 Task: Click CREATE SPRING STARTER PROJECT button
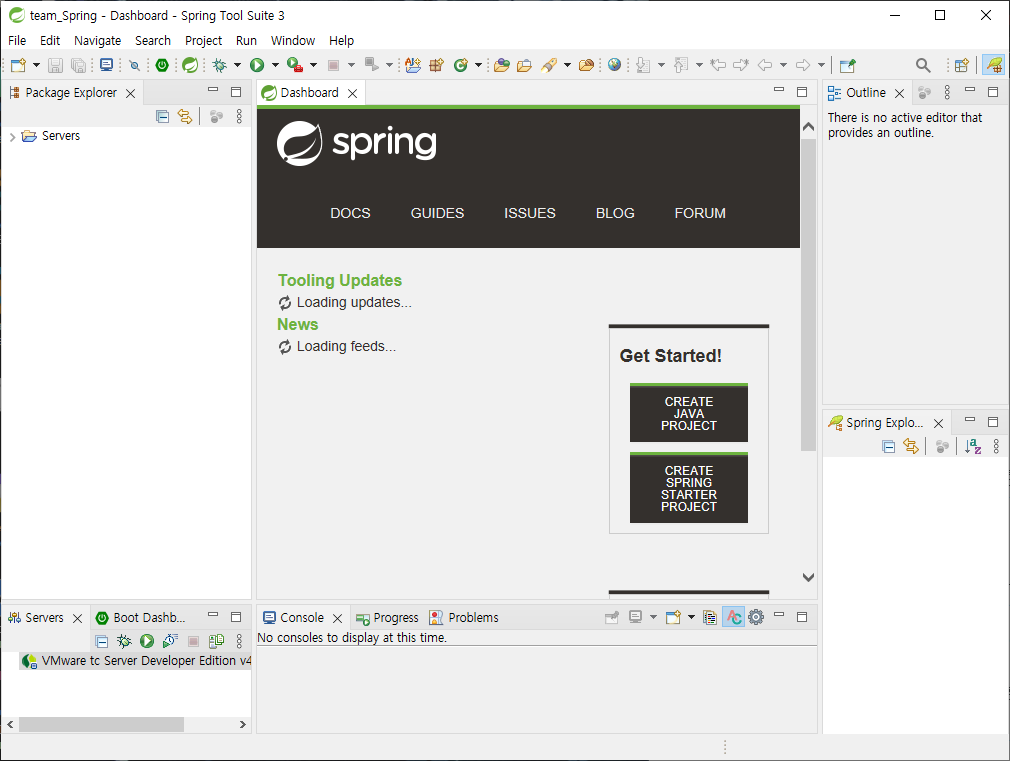pos(689,488)
